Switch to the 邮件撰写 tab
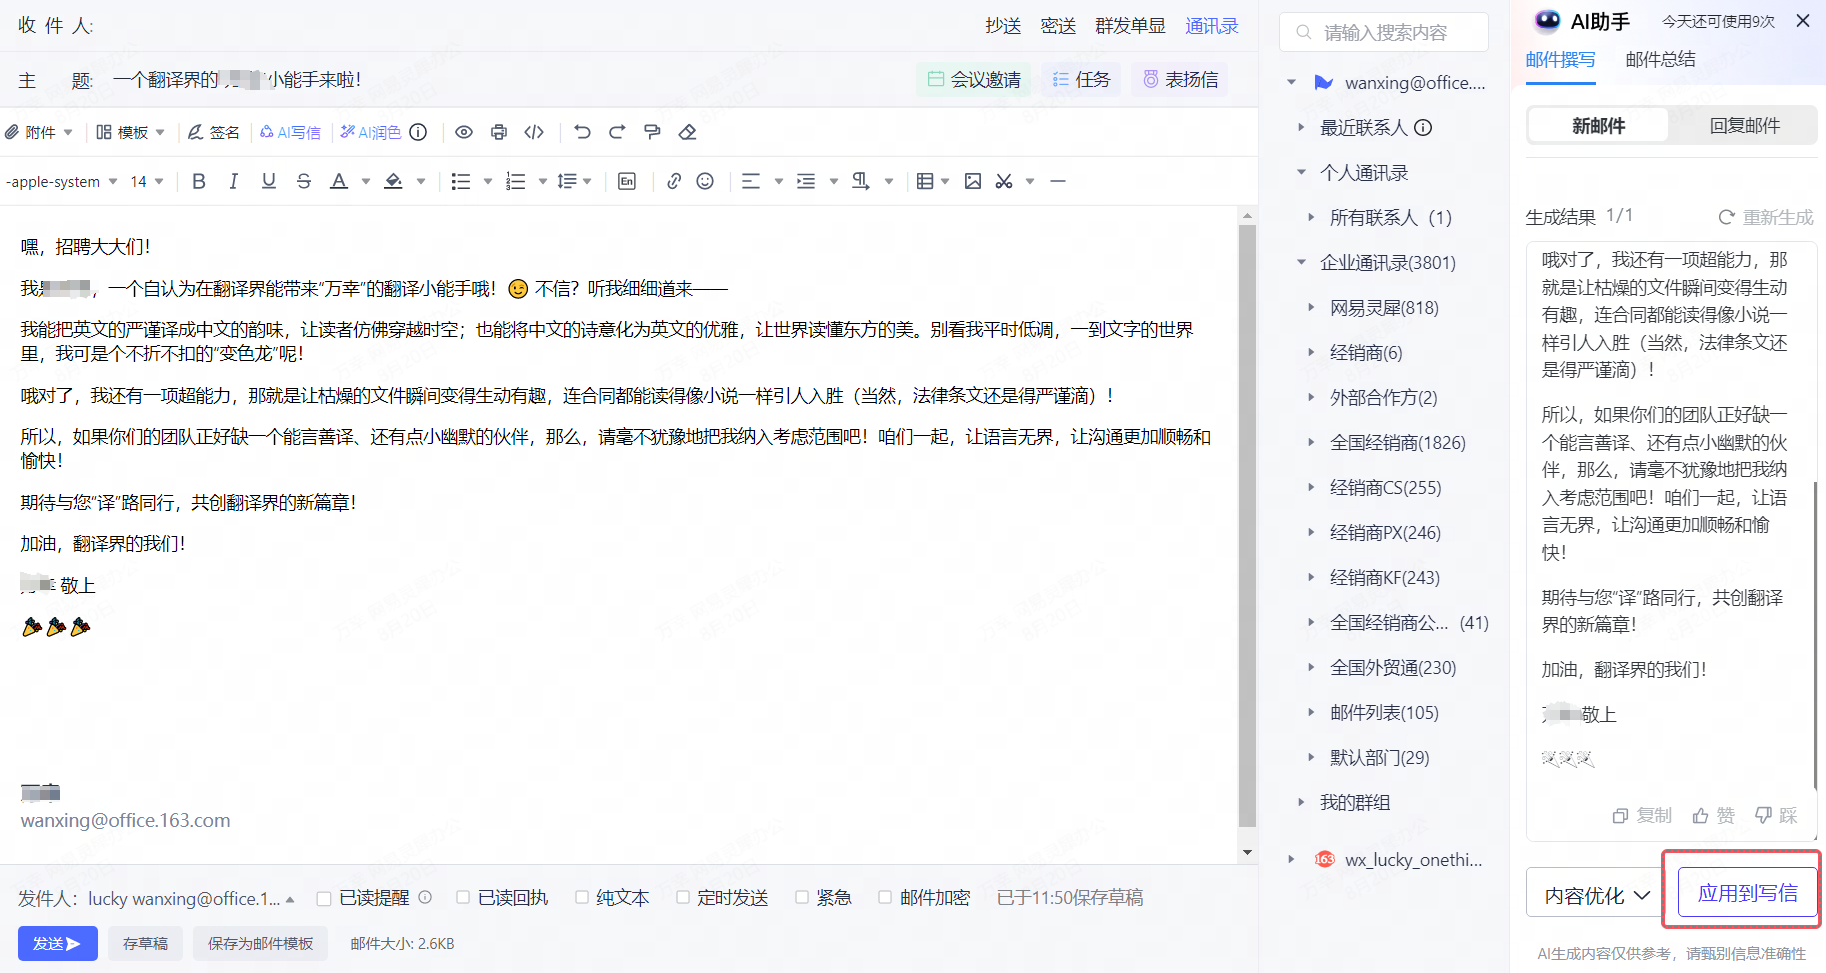 coord(1561,60)
